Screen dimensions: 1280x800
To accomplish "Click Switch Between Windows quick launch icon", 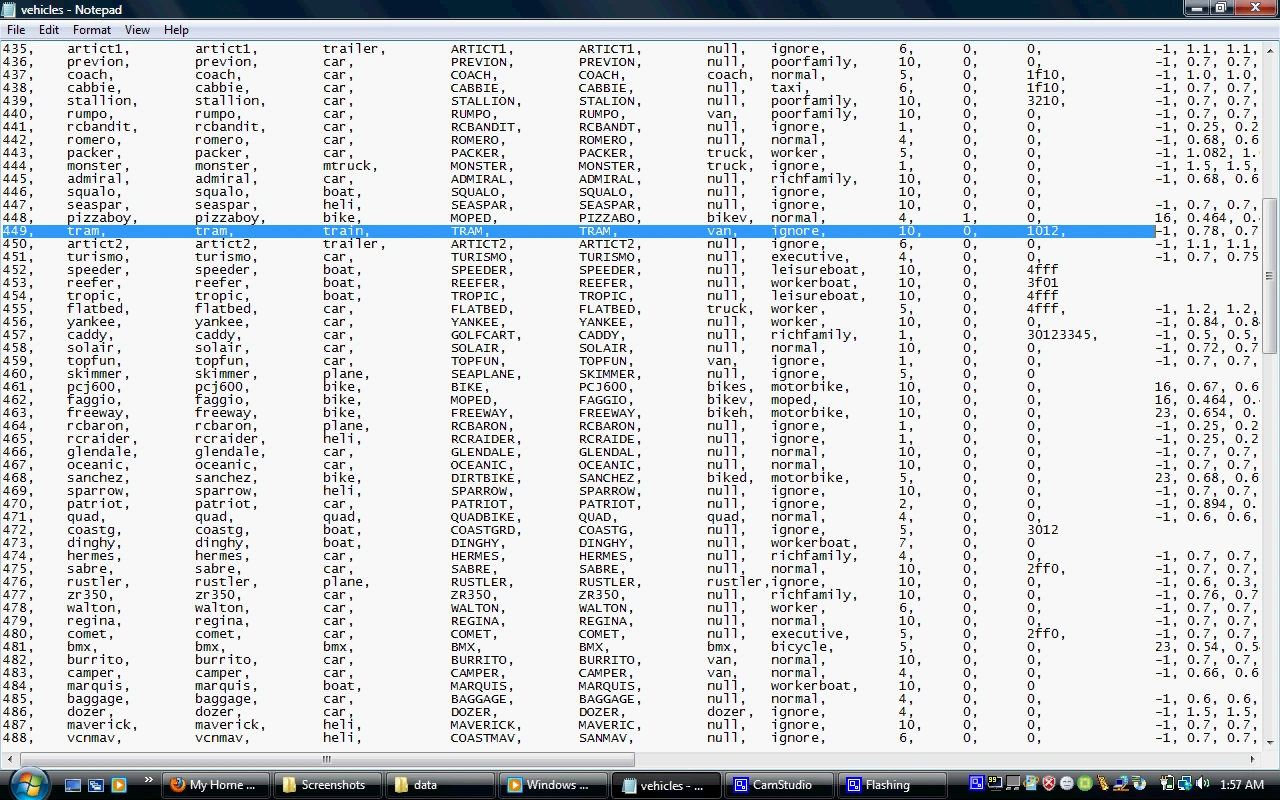I will tap(96, 785).
